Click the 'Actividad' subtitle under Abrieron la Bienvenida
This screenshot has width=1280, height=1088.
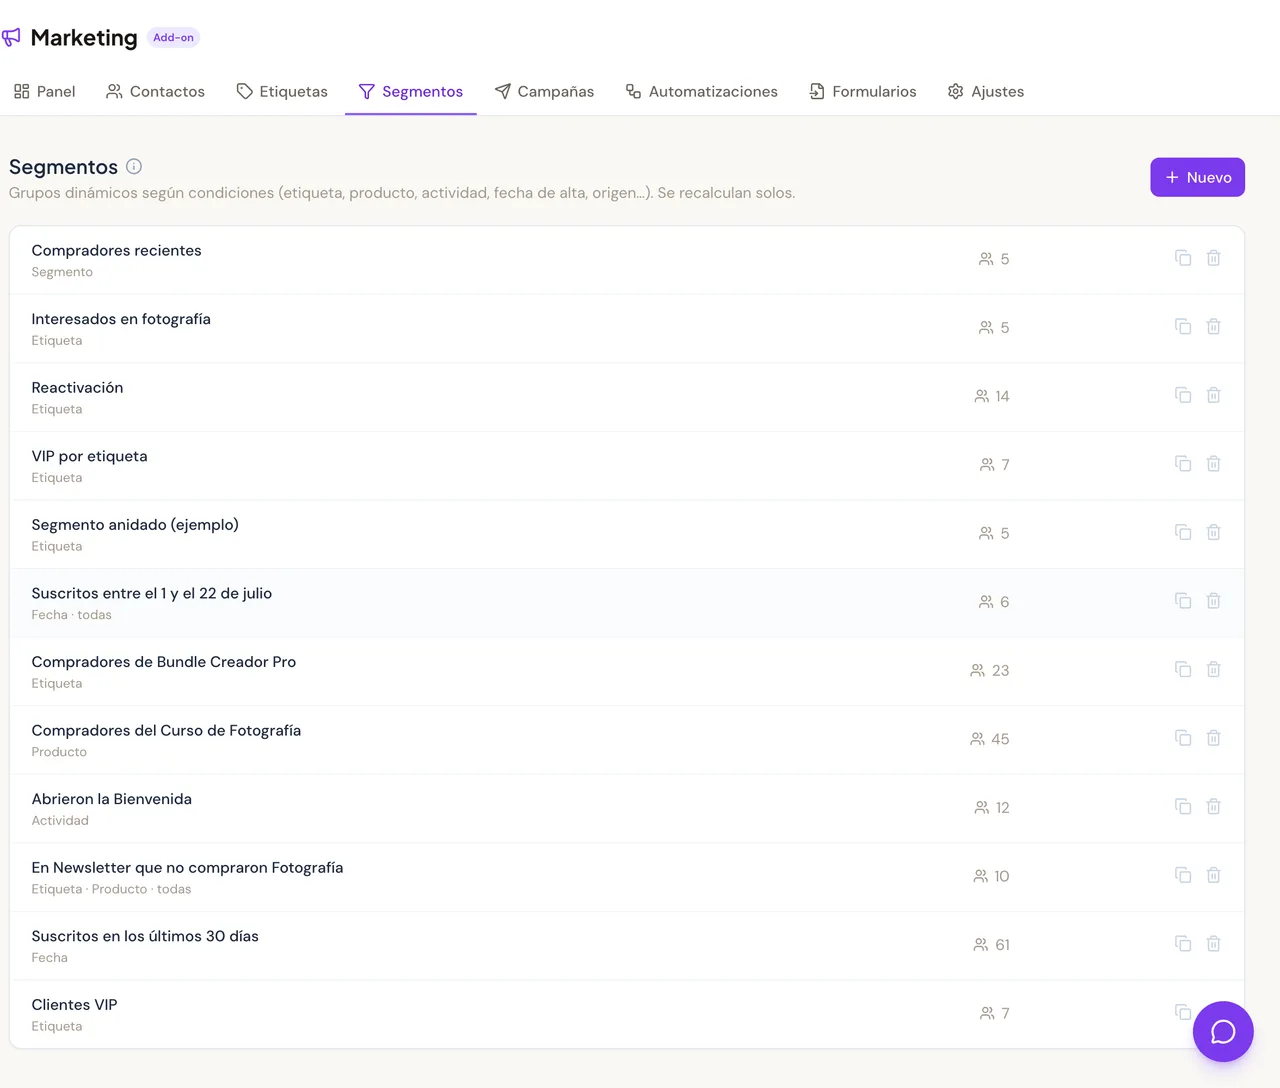tap(60, 821)
